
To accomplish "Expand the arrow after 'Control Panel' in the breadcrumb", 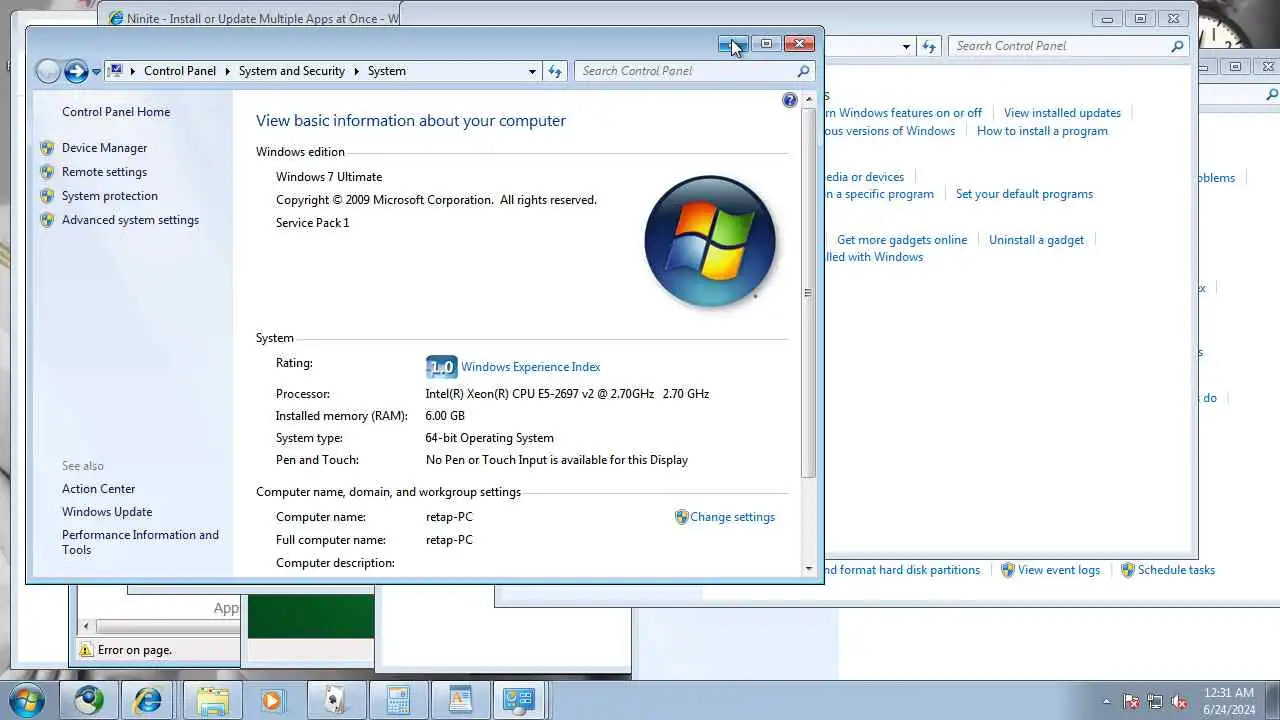I will pos(227,71).
